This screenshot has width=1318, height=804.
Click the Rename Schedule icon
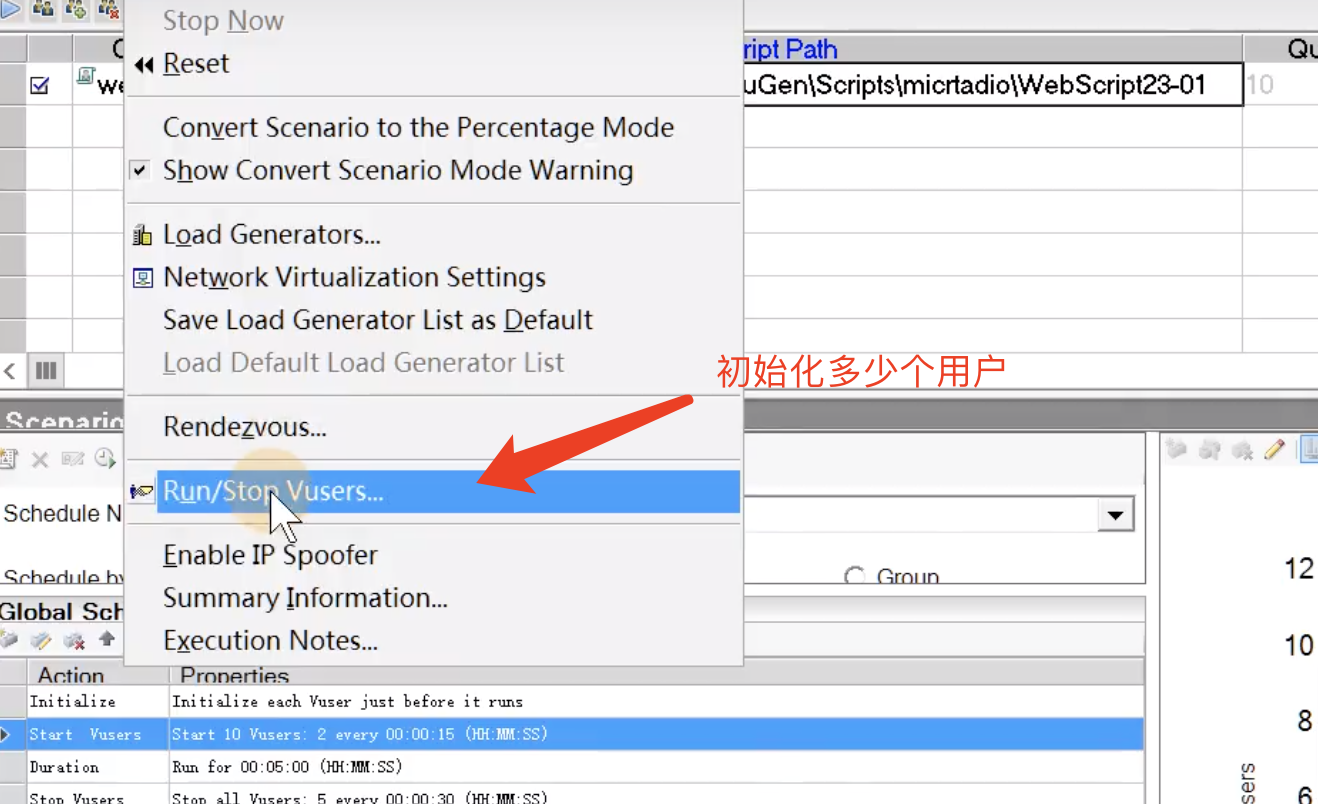[x=72, y=459]
